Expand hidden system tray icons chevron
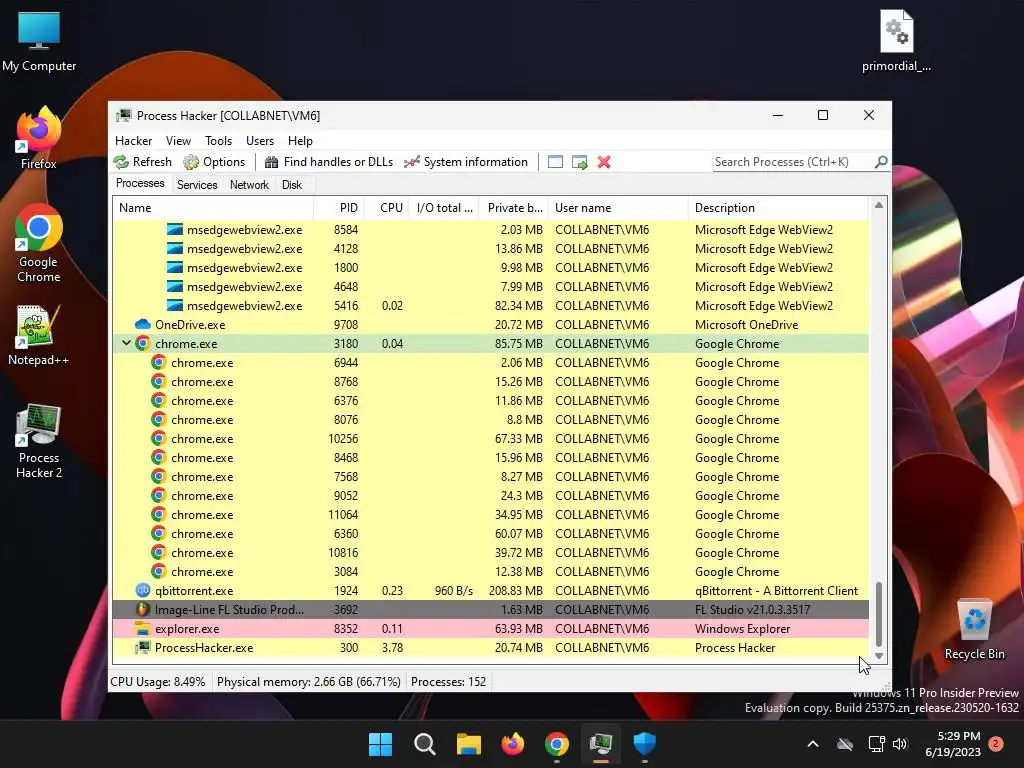 coord(813,744)
